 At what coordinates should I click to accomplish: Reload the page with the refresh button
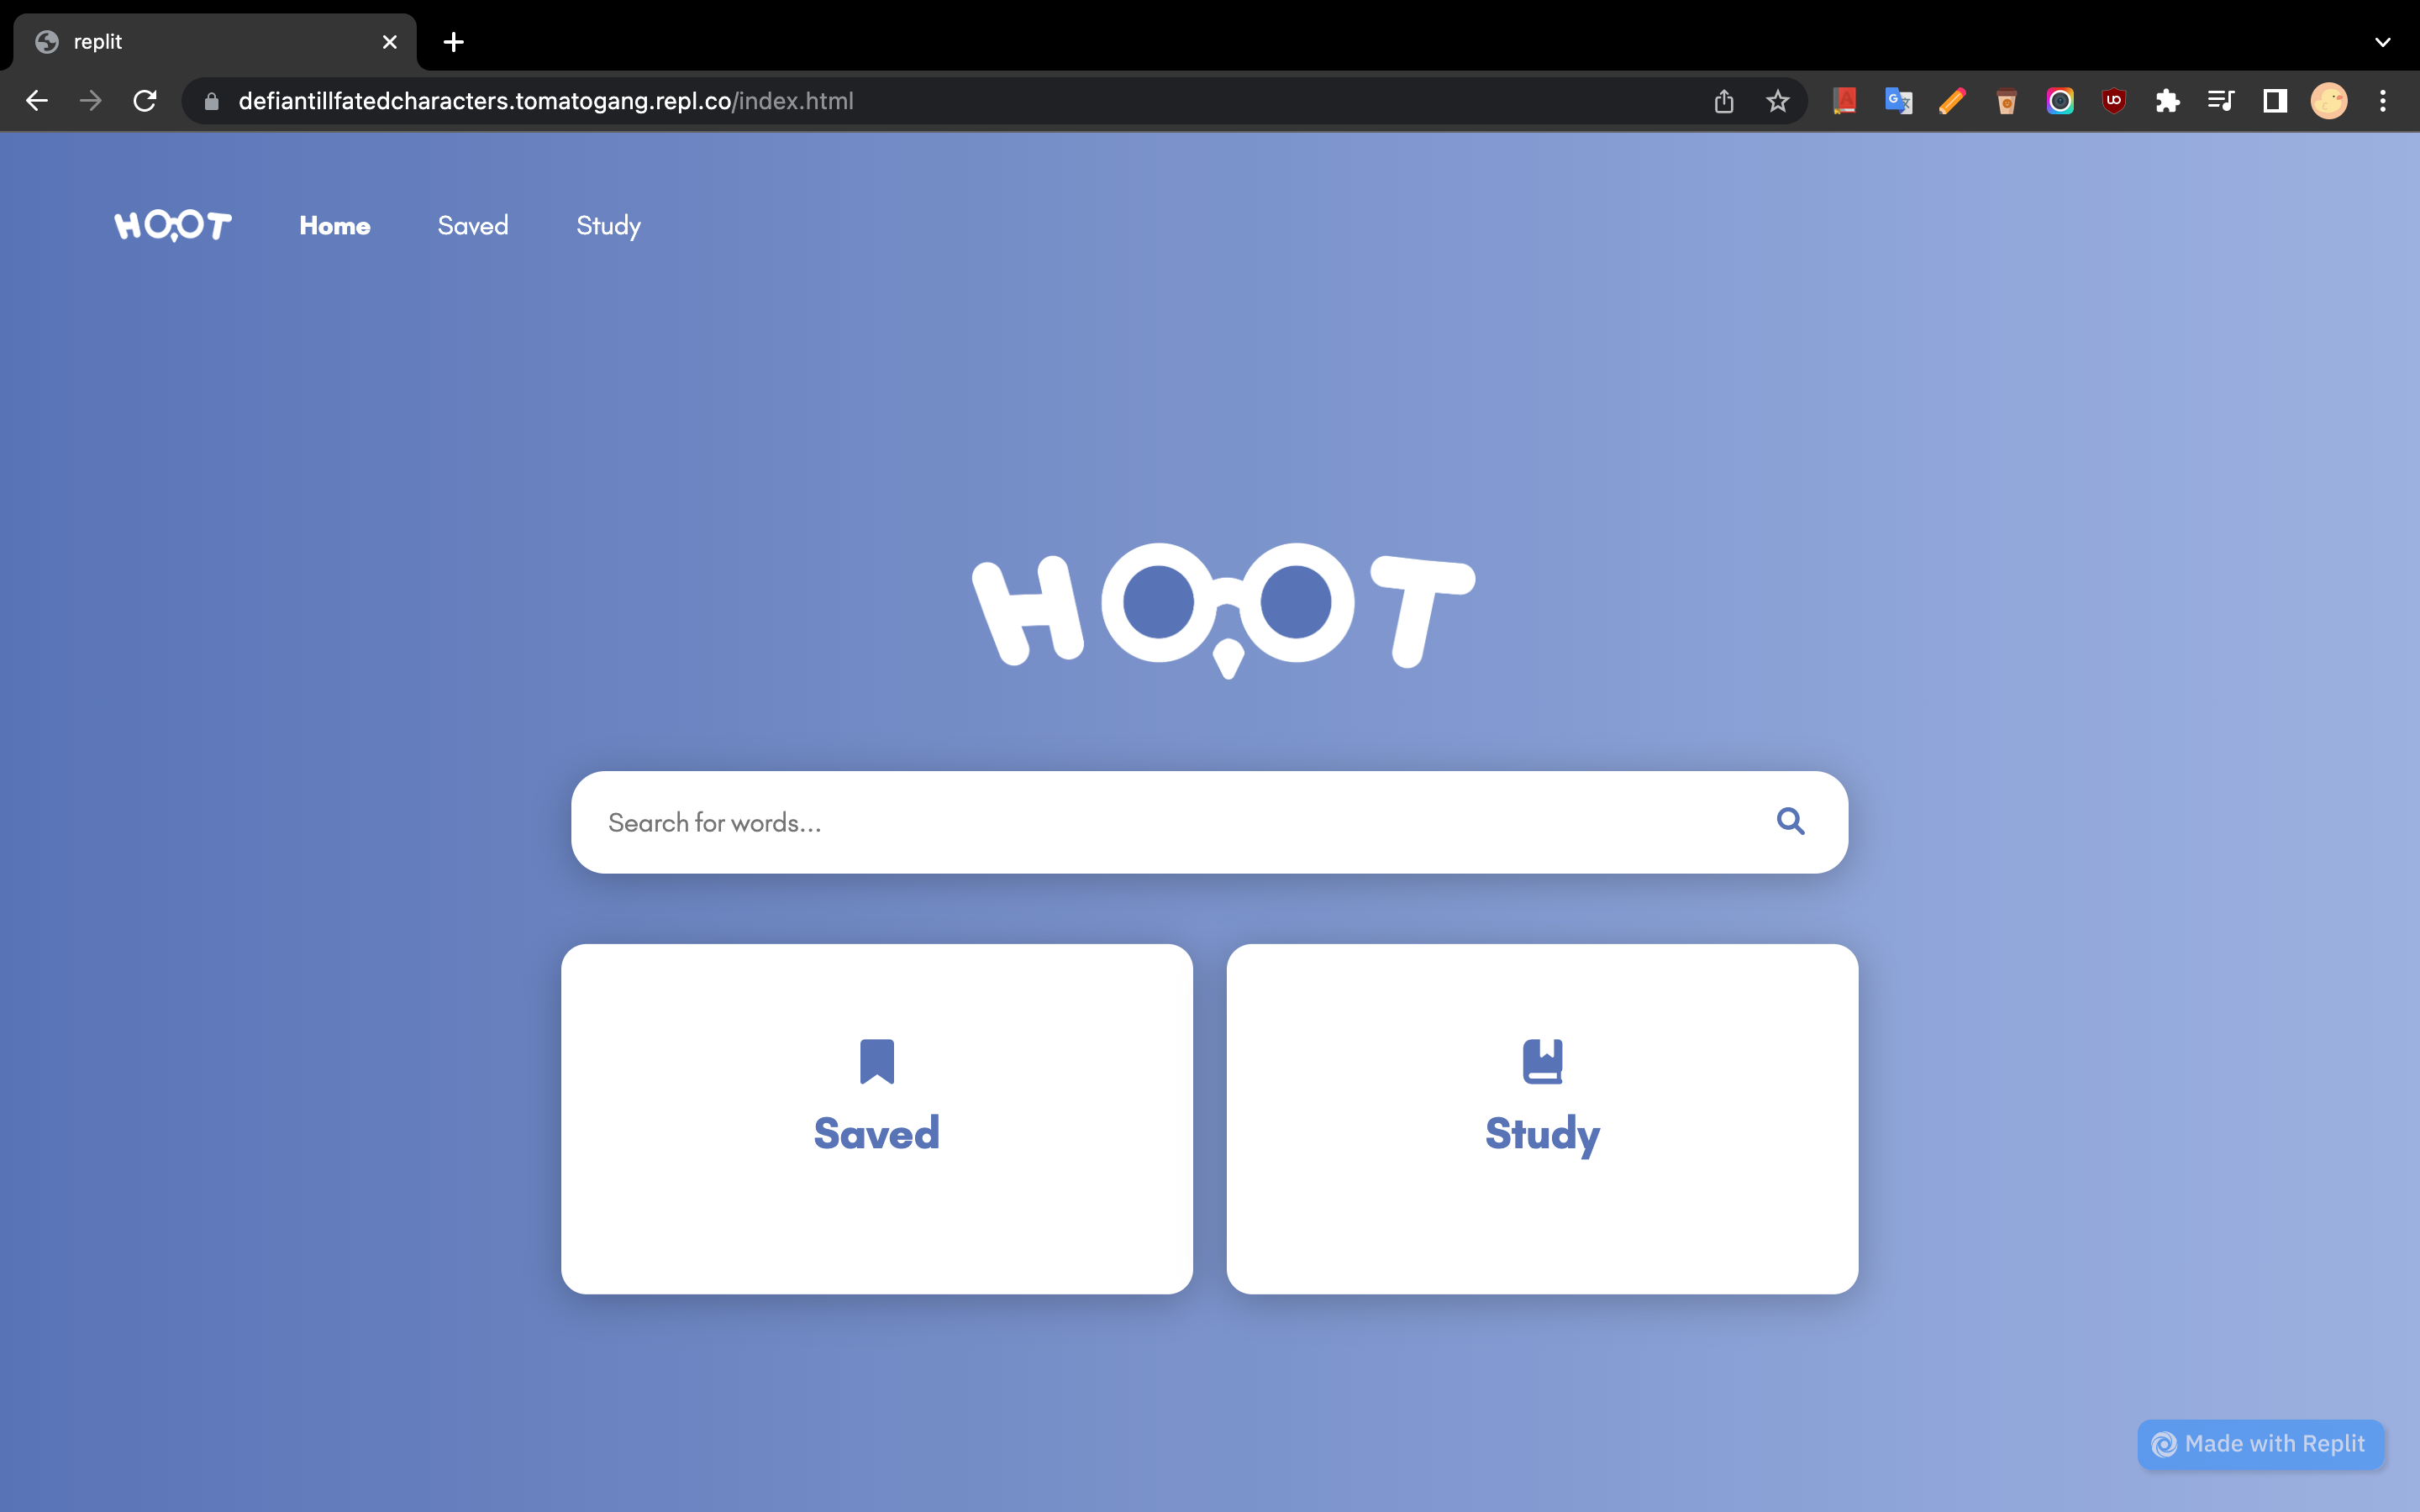point(145,101)
